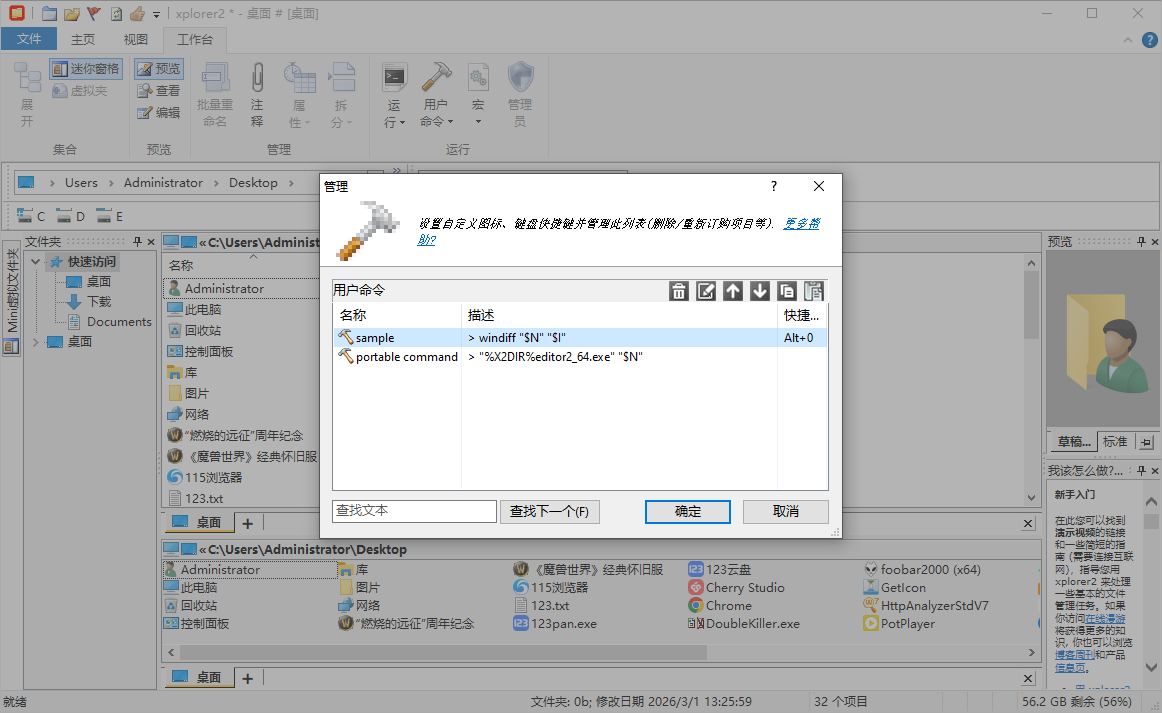Paste a user command from clipboard
The width and height of the screenshot is (1162, 713).
814,290
